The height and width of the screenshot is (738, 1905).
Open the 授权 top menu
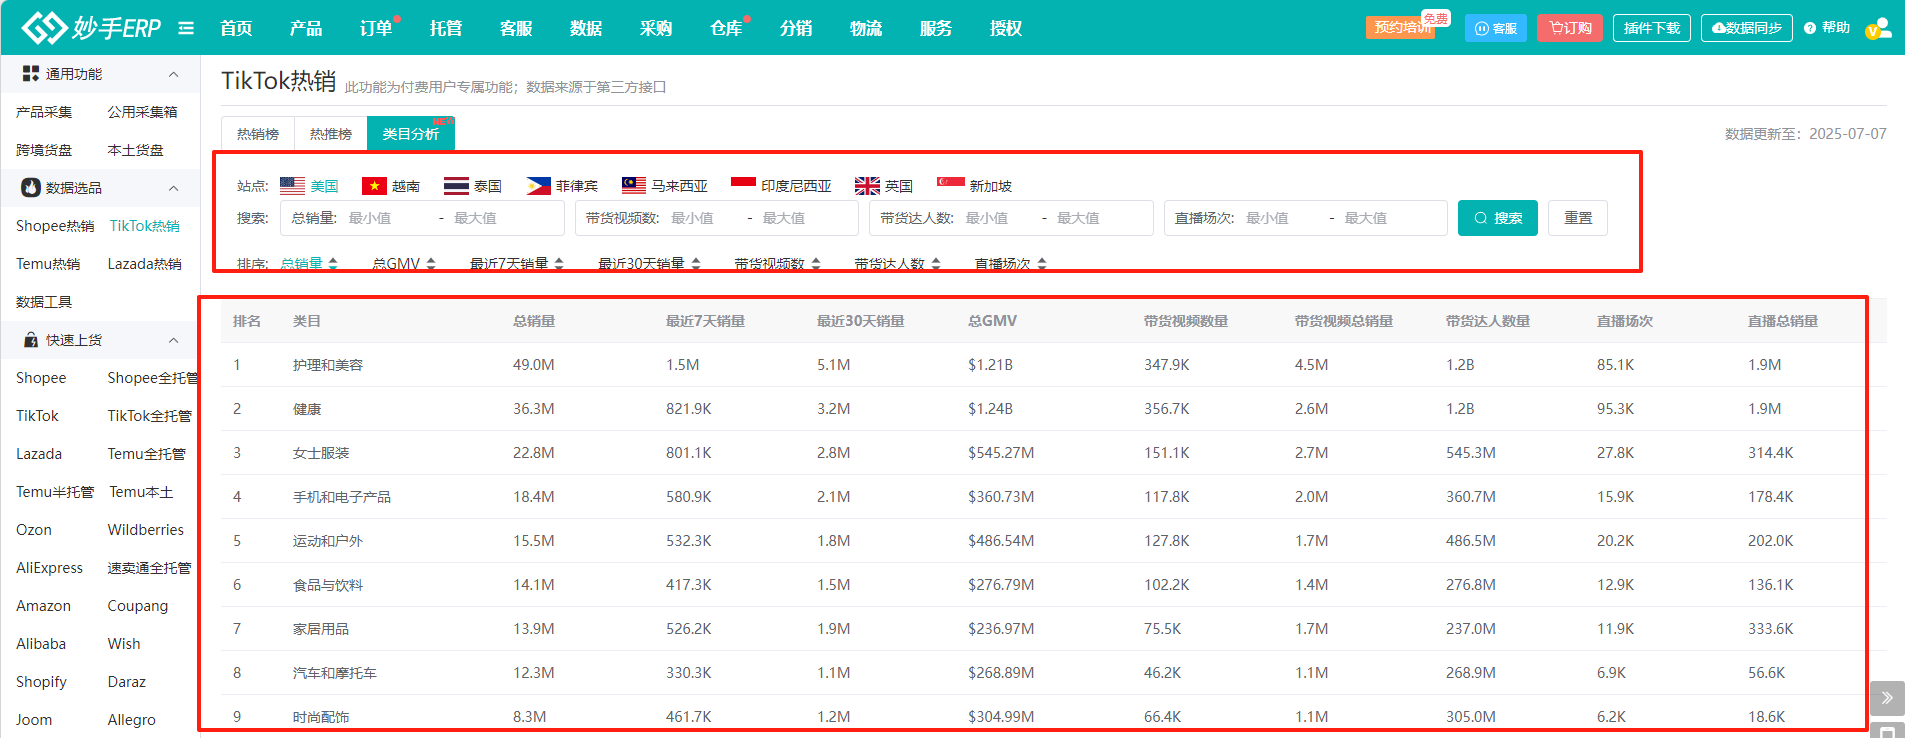(1006, 28)
